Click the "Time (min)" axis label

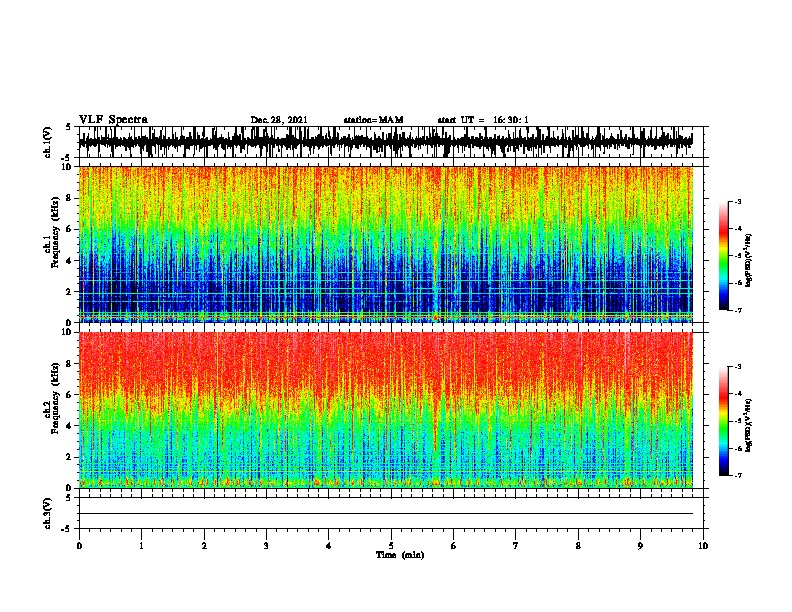pyautogui.click(x=400, y=555)
